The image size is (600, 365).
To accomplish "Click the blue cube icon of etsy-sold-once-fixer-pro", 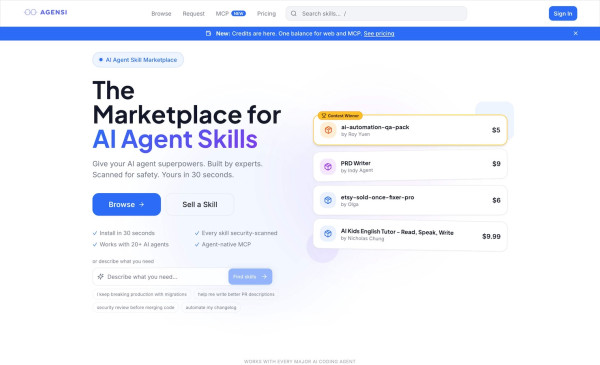I will click(x=328, y=200).
